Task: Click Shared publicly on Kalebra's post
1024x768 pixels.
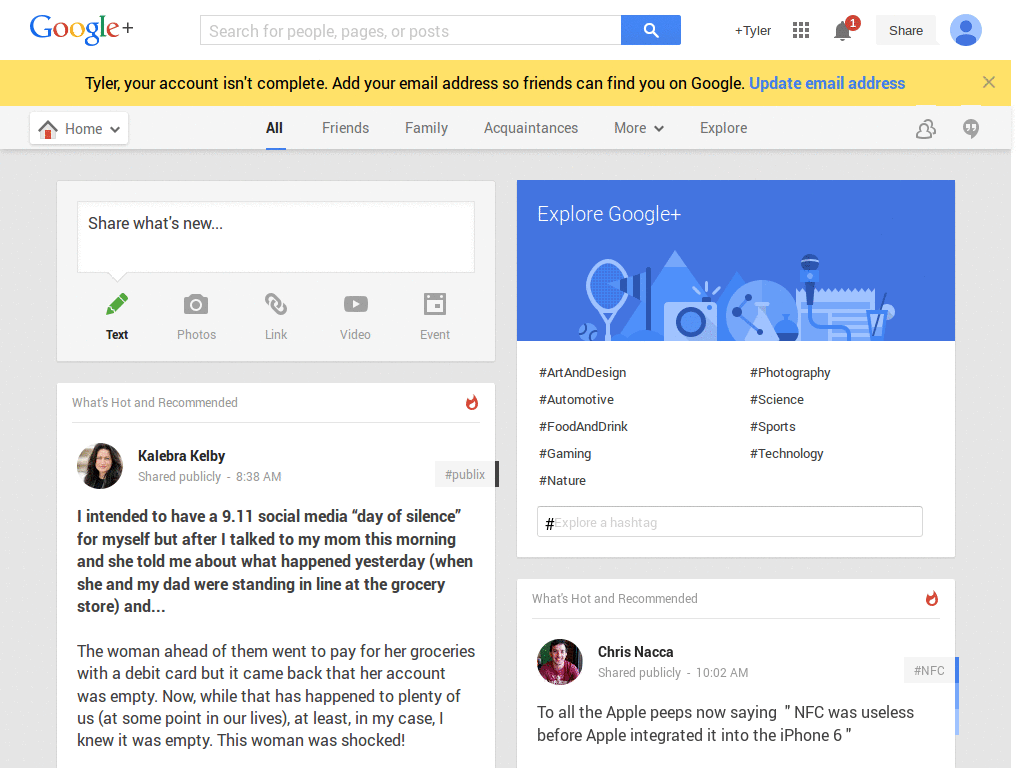Action: (180, 477)
